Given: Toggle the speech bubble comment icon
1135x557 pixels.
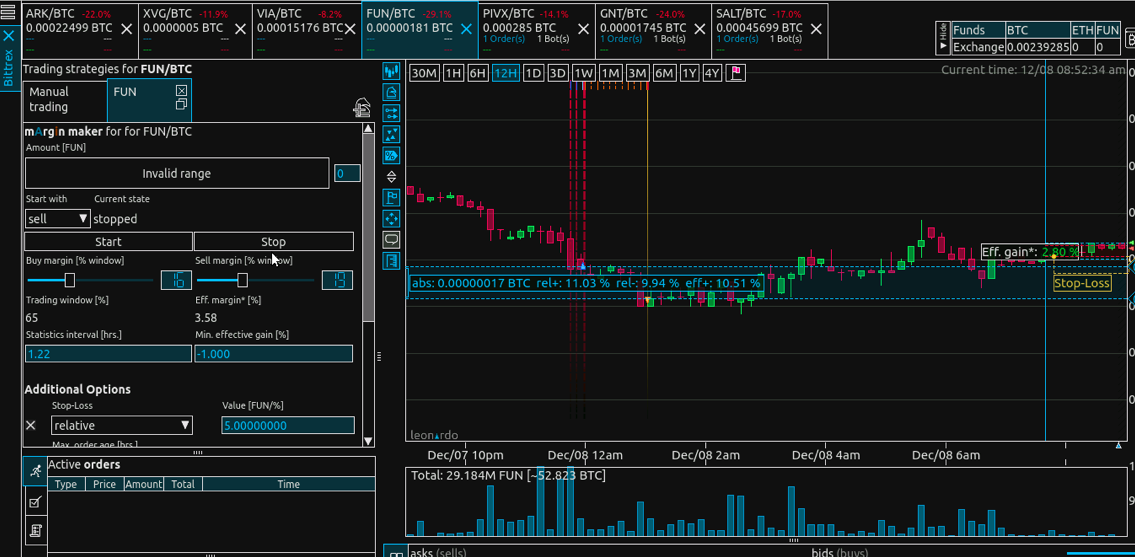Looking at the screenshot, I should pyautogui.click(x=392, y=239).
